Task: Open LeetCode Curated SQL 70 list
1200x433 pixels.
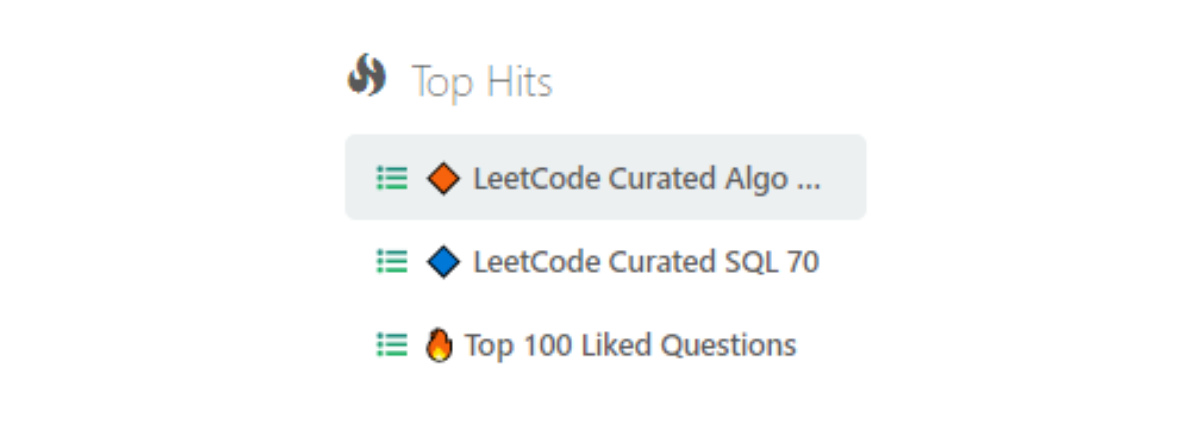Action: (x=645, y=262)
